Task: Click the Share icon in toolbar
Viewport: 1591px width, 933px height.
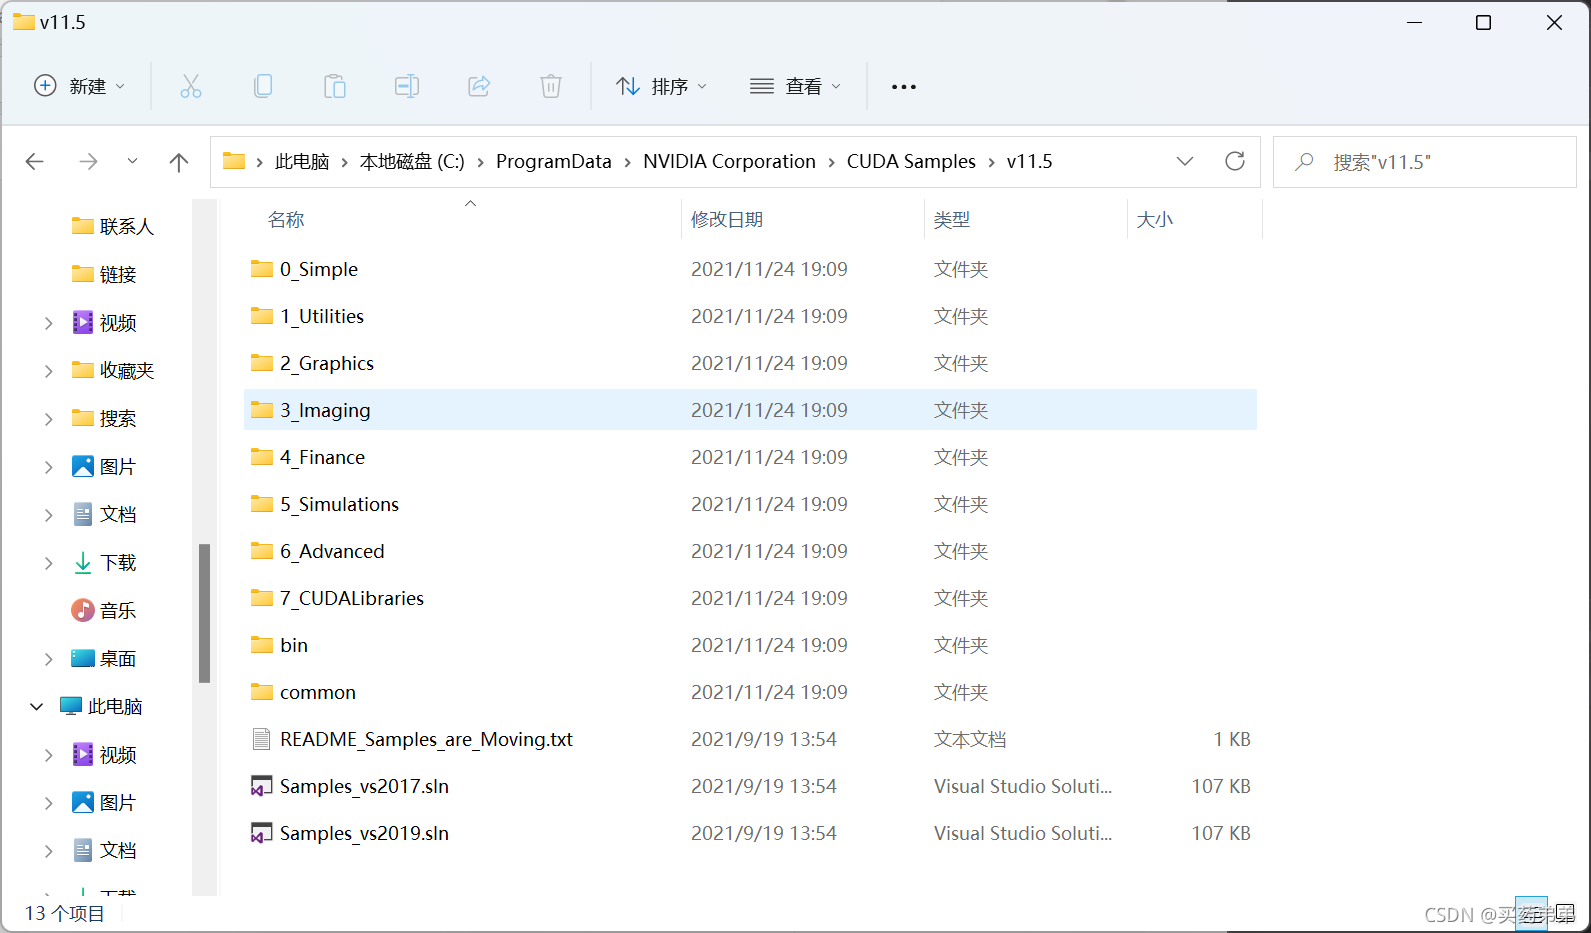Action: tap(479, 86)
